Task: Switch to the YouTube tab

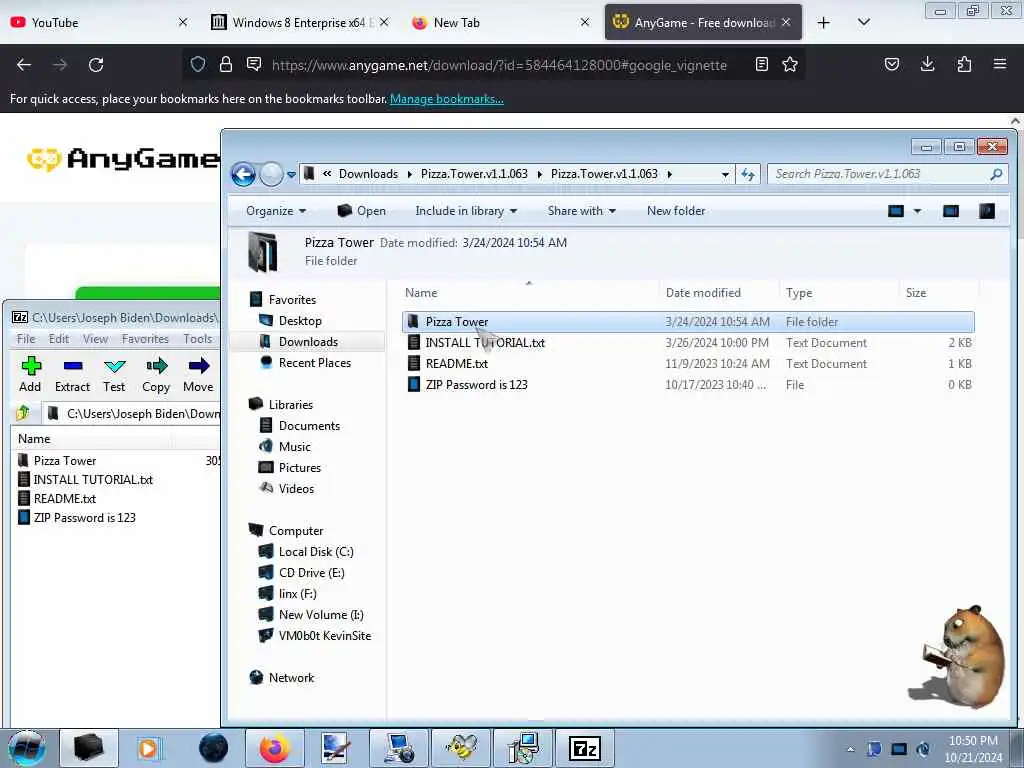Action: coord(99,23)
